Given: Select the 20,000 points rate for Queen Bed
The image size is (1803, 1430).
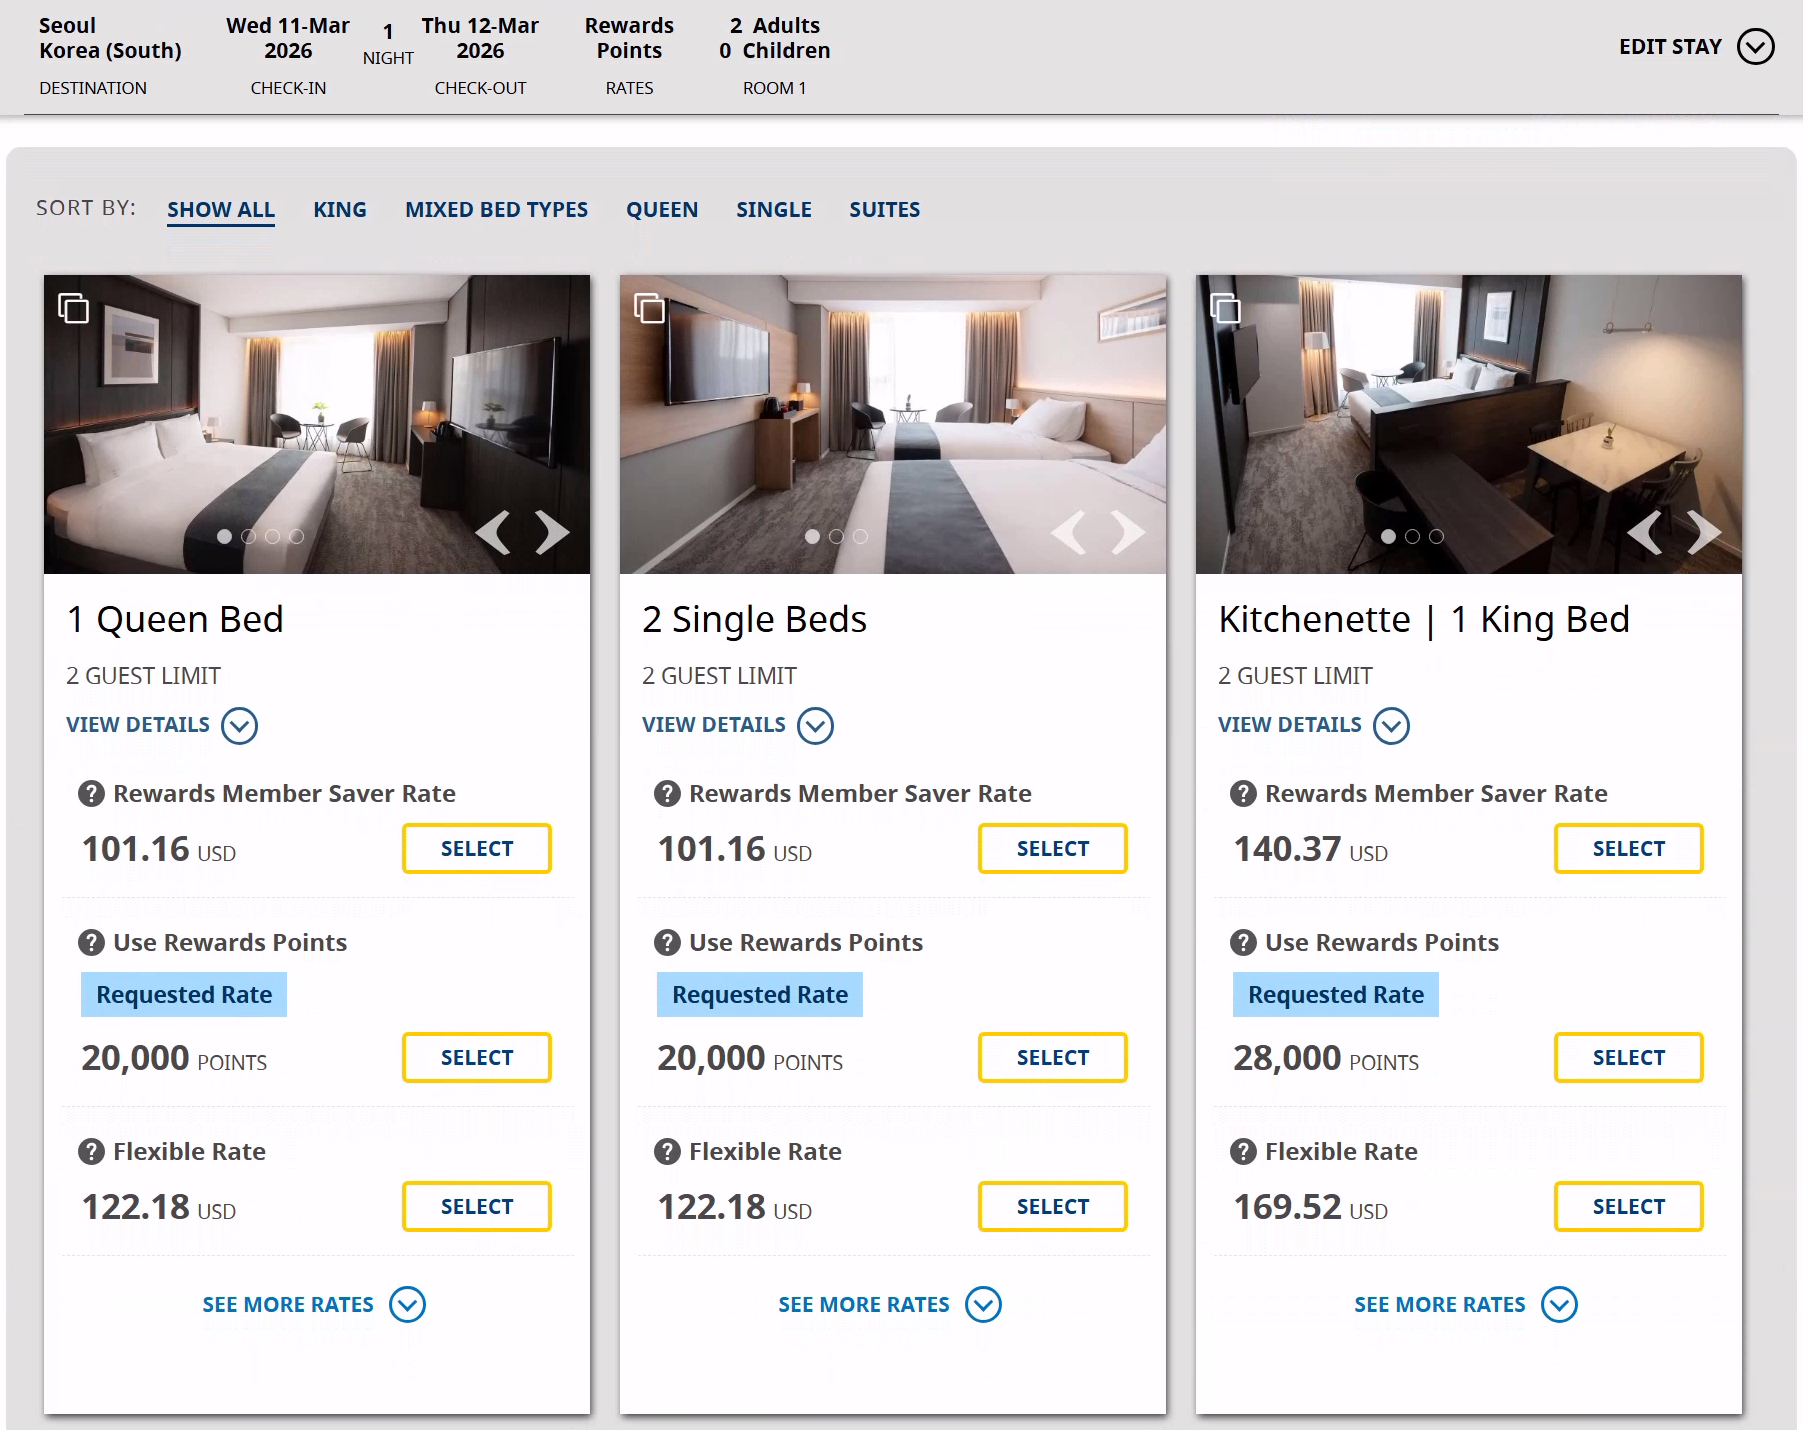Looking at the screenshot, I should pyautogui.click(x=477, y=1058).
